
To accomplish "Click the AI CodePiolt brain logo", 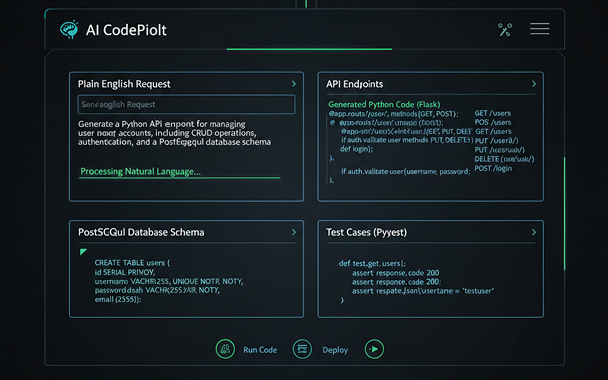I will point(69,29).
